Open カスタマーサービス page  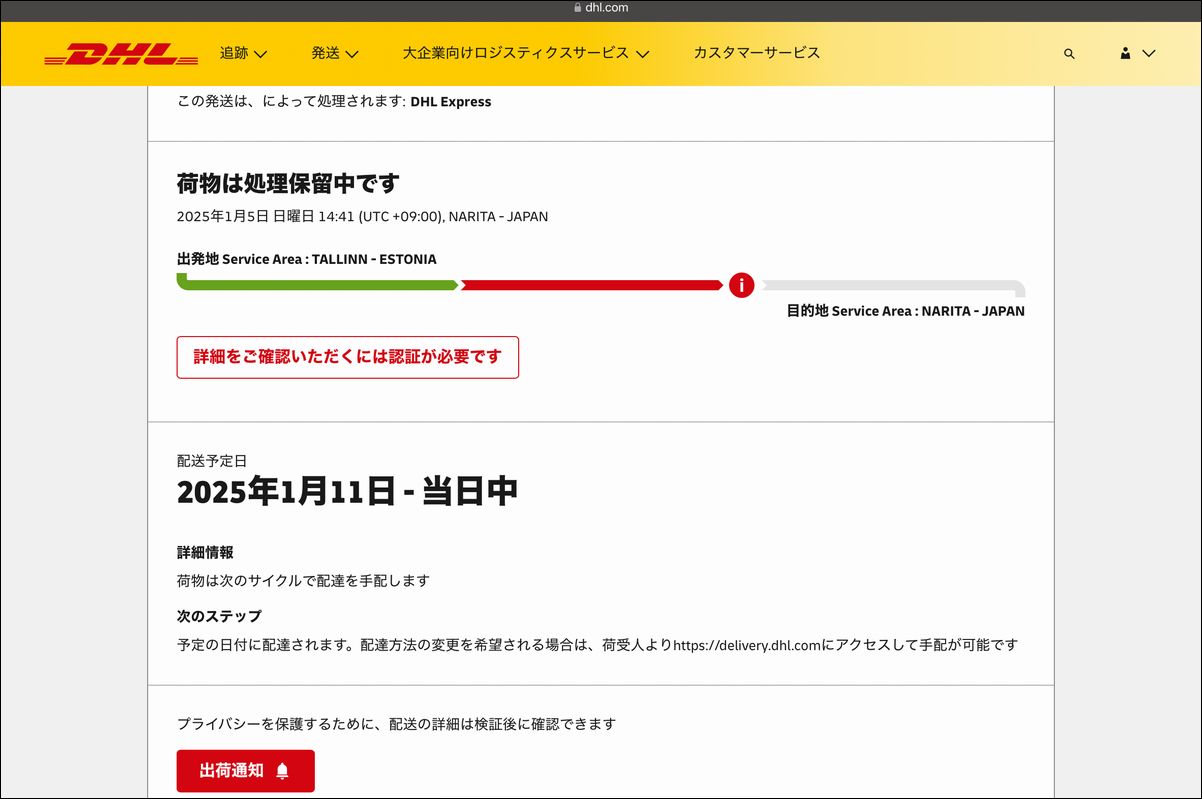(757, 53)
